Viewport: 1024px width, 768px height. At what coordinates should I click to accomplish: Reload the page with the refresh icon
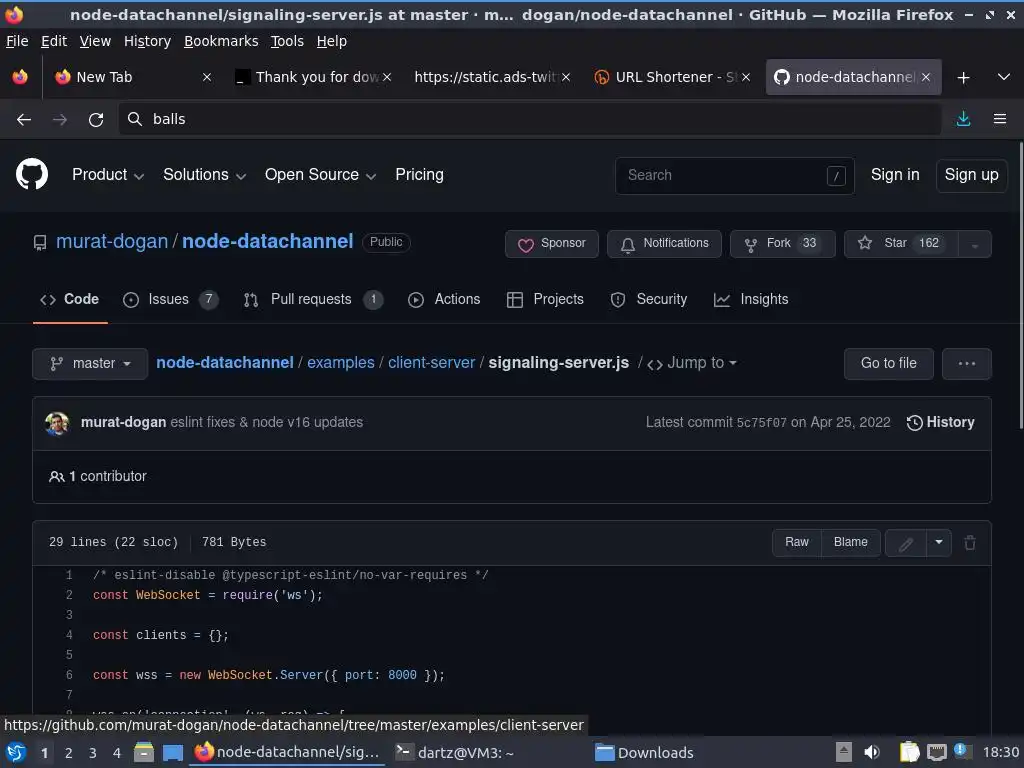pyautogui.click(x=96, y=120)
